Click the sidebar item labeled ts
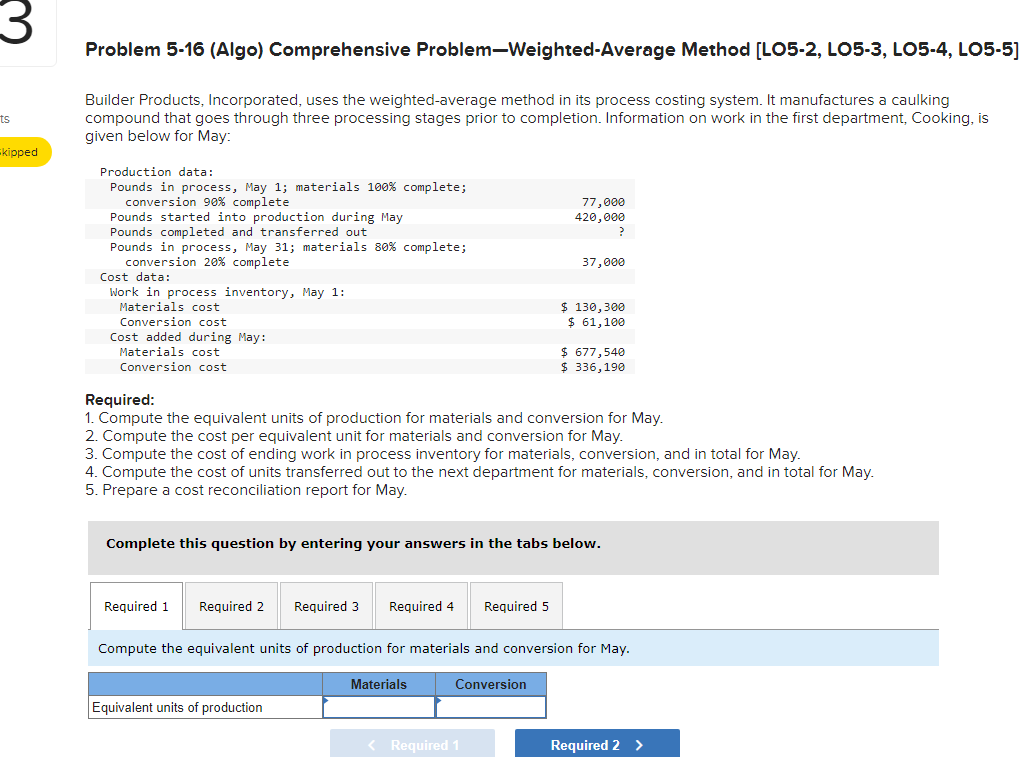This screenshot has width=1032, height=757. [x=6, y=119]
